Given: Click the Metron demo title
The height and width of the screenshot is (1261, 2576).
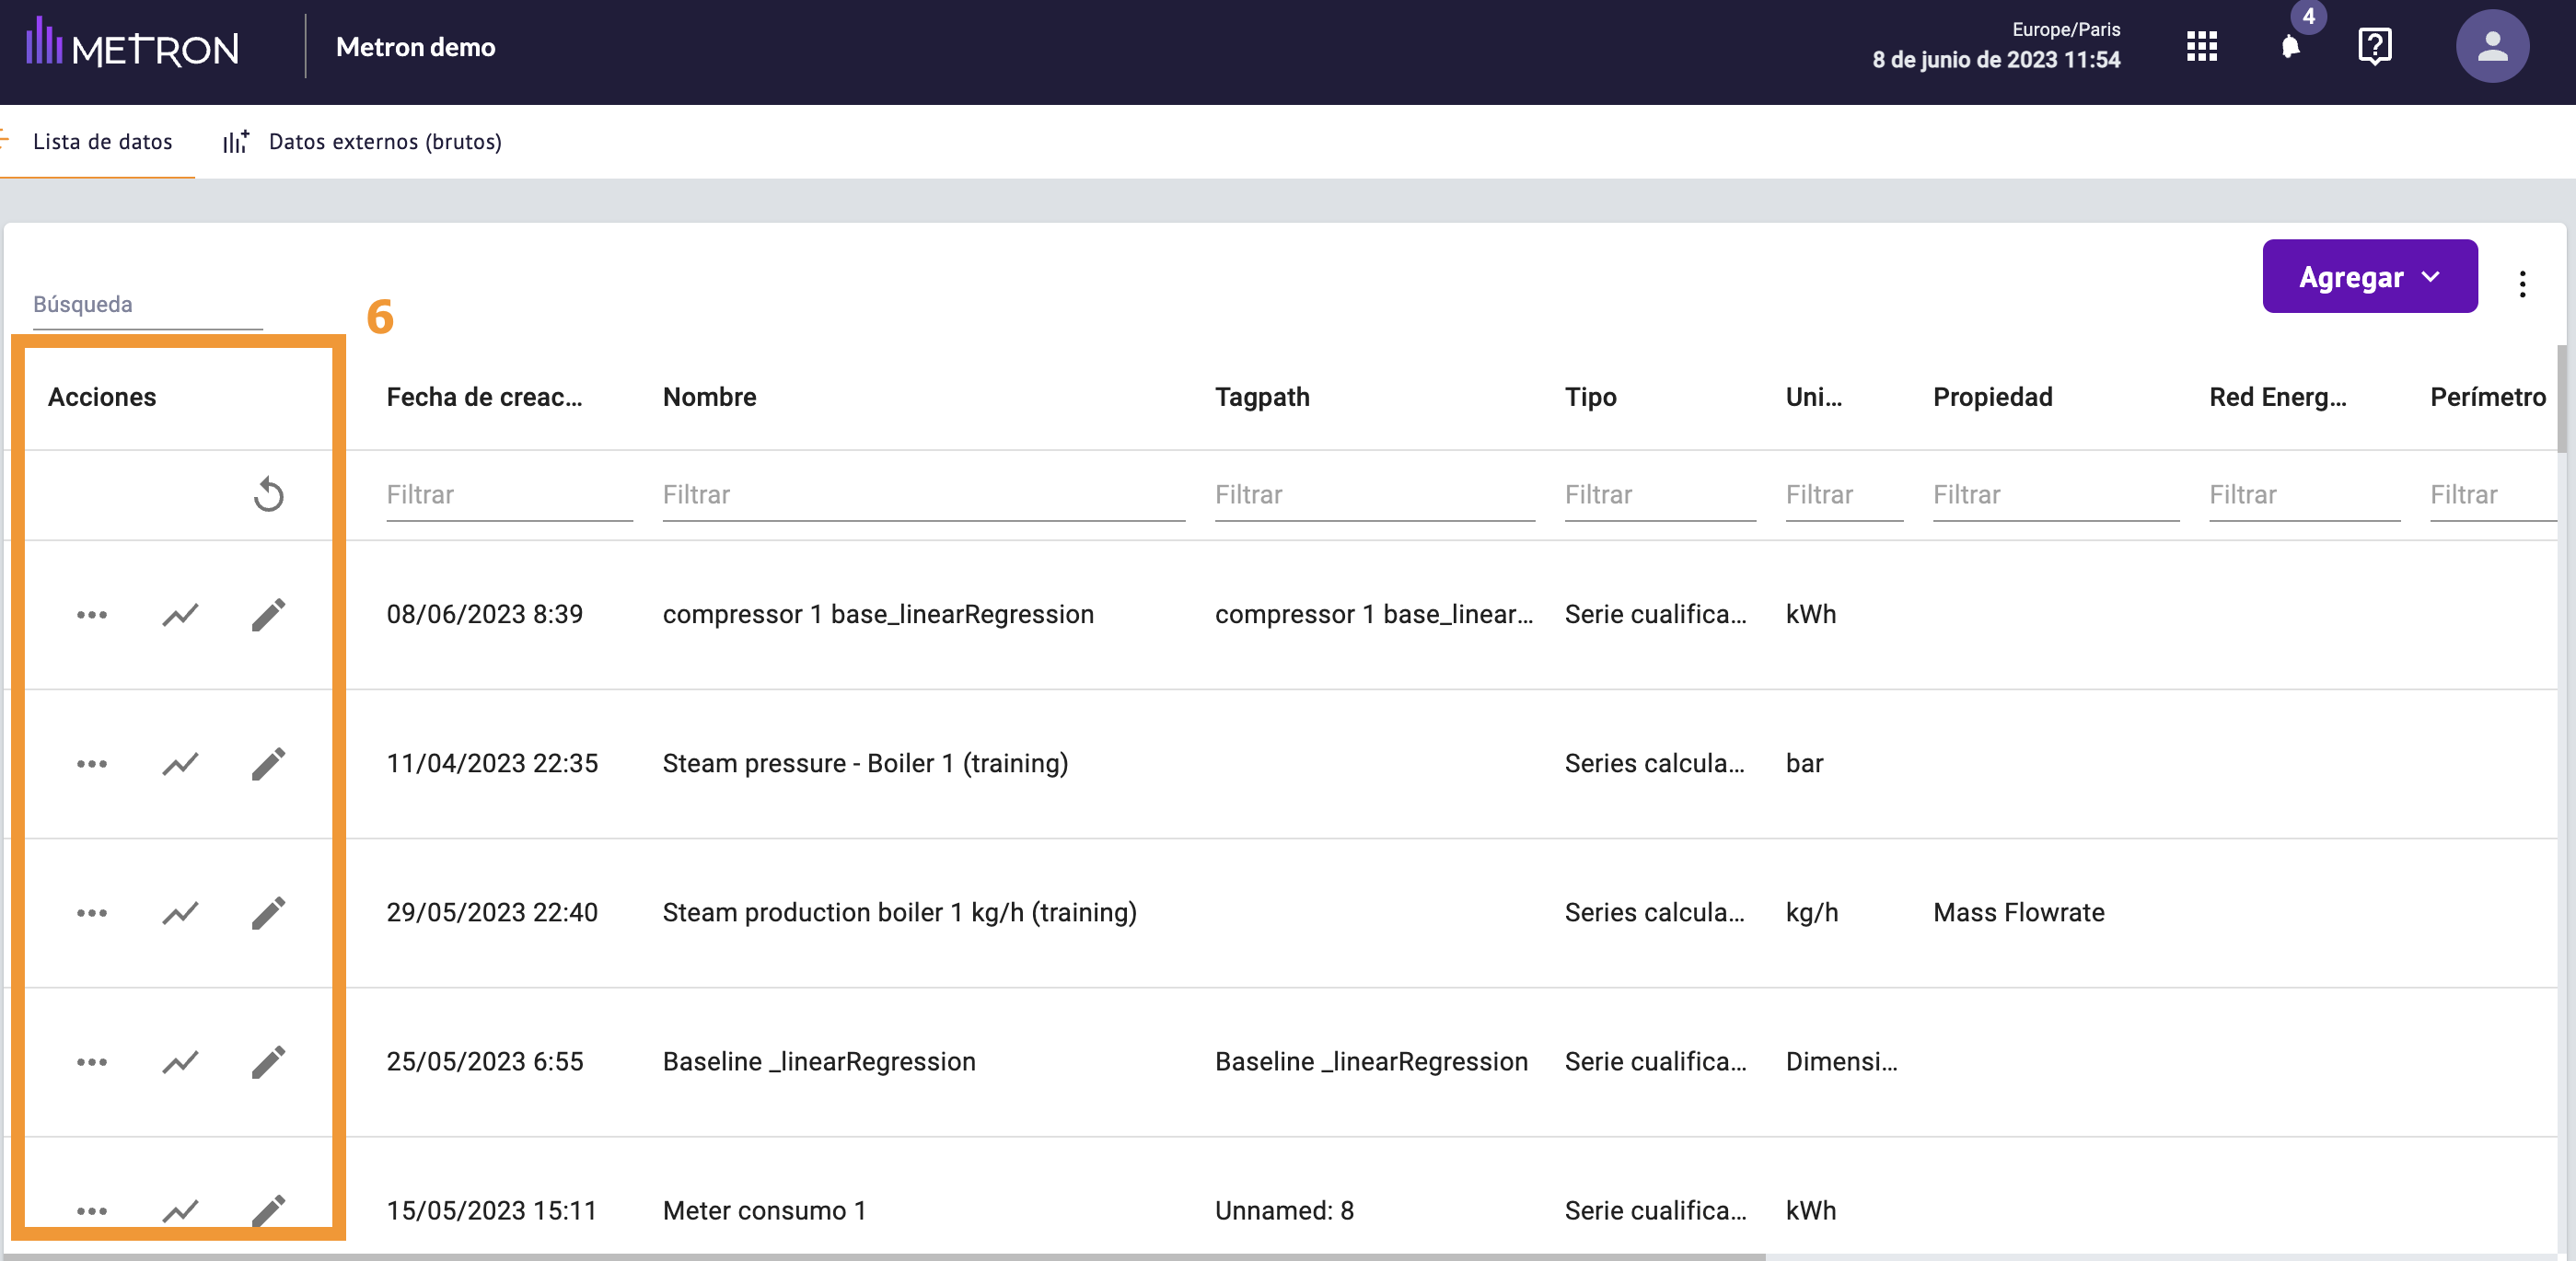Looking at the screenshot, I should tap(415, 47).
